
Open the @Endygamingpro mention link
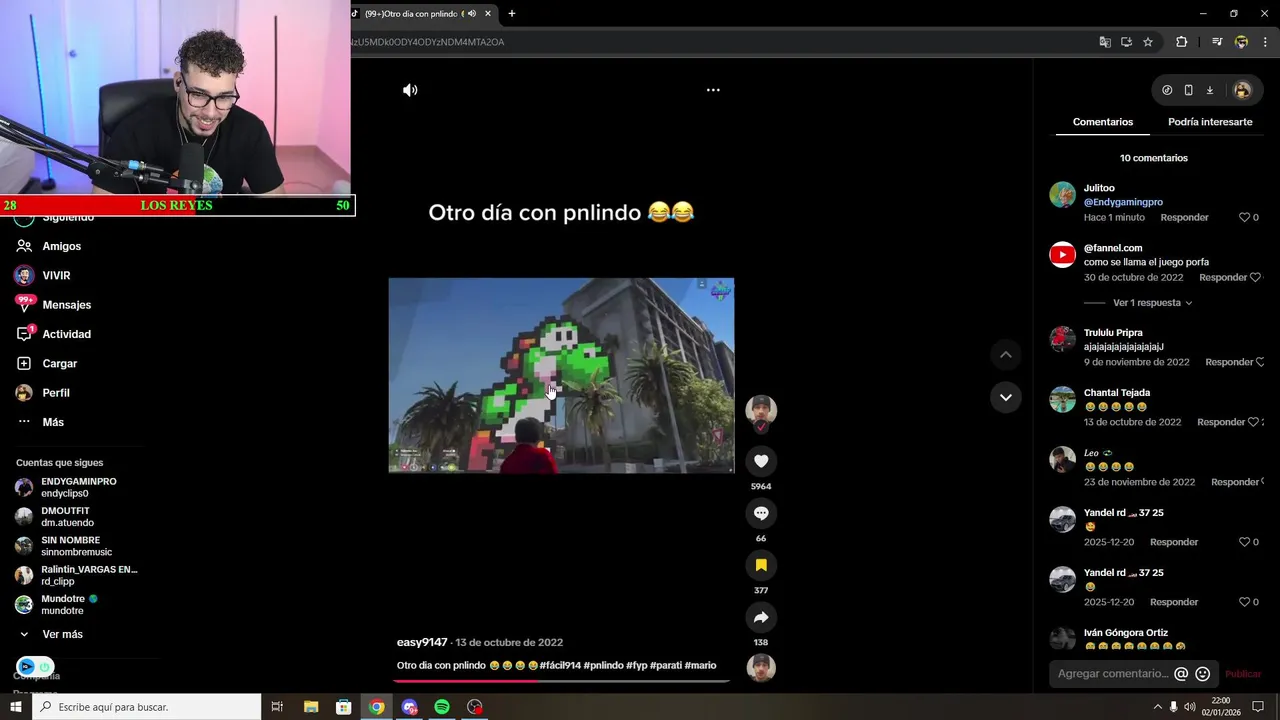tap(1123, 202)
